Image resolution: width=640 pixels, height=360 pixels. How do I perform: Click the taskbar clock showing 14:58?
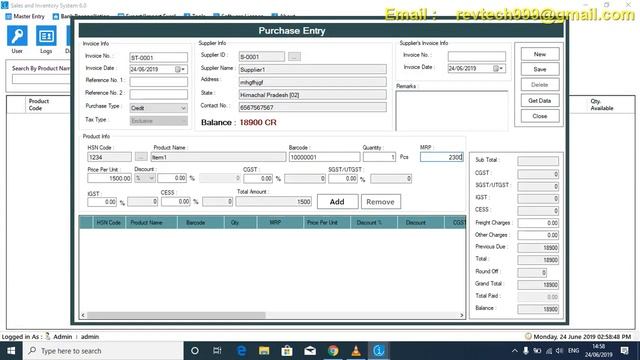point(598,351)
